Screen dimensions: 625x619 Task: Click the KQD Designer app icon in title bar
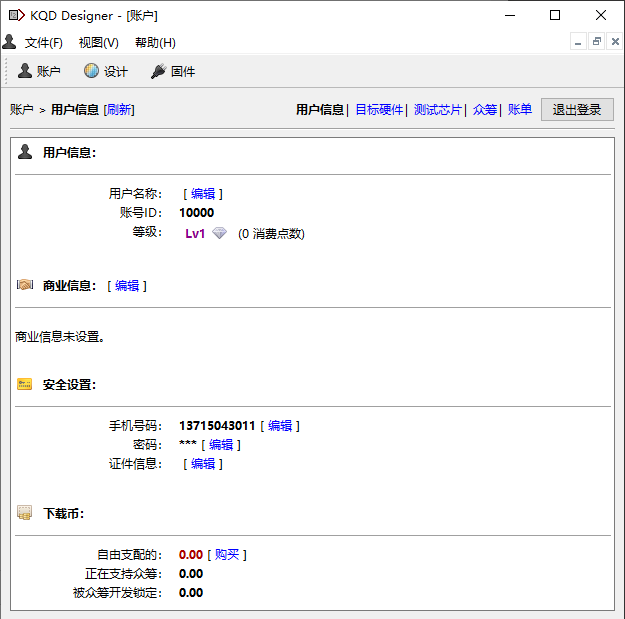[x=17, y=16]
